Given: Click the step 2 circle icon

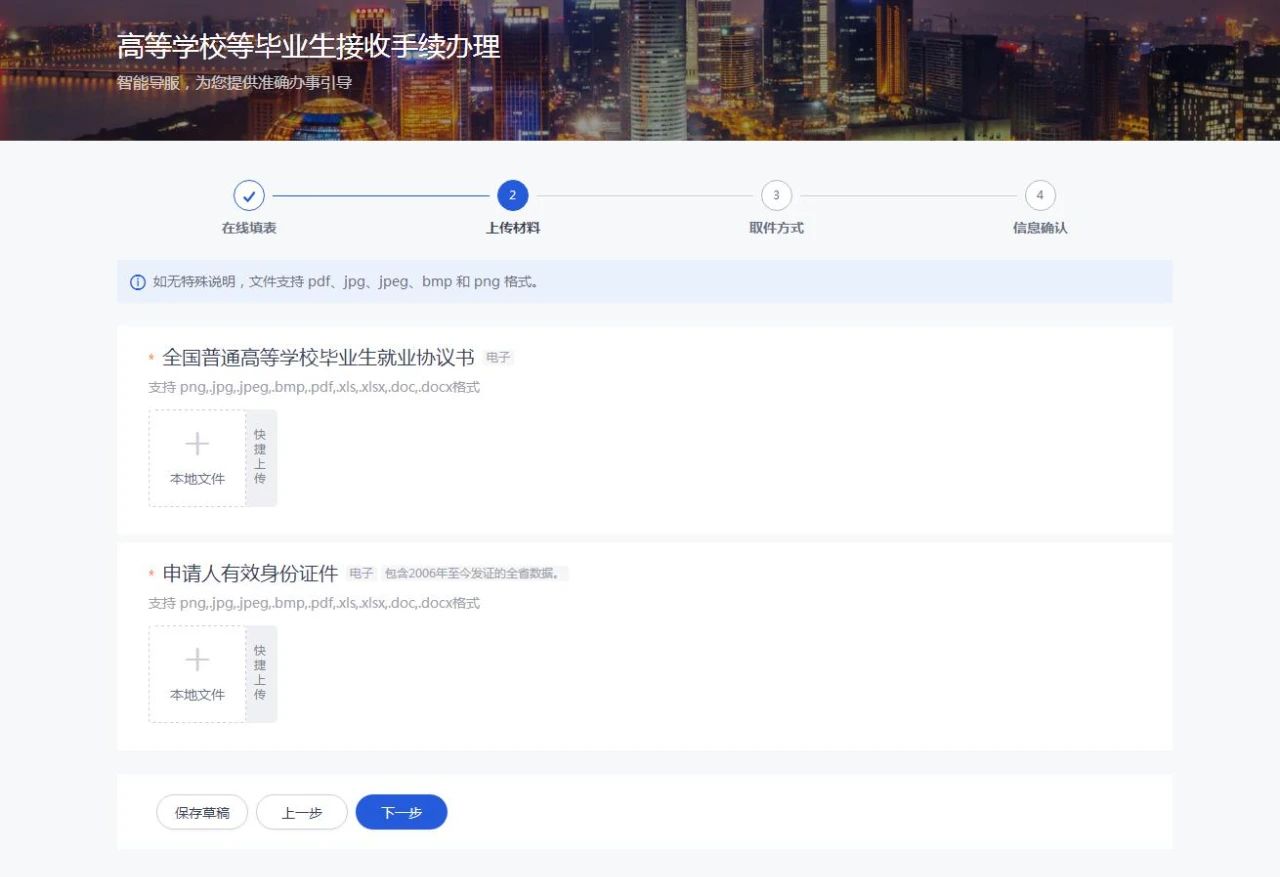Looking at the screenshot, I should point(513,196).
